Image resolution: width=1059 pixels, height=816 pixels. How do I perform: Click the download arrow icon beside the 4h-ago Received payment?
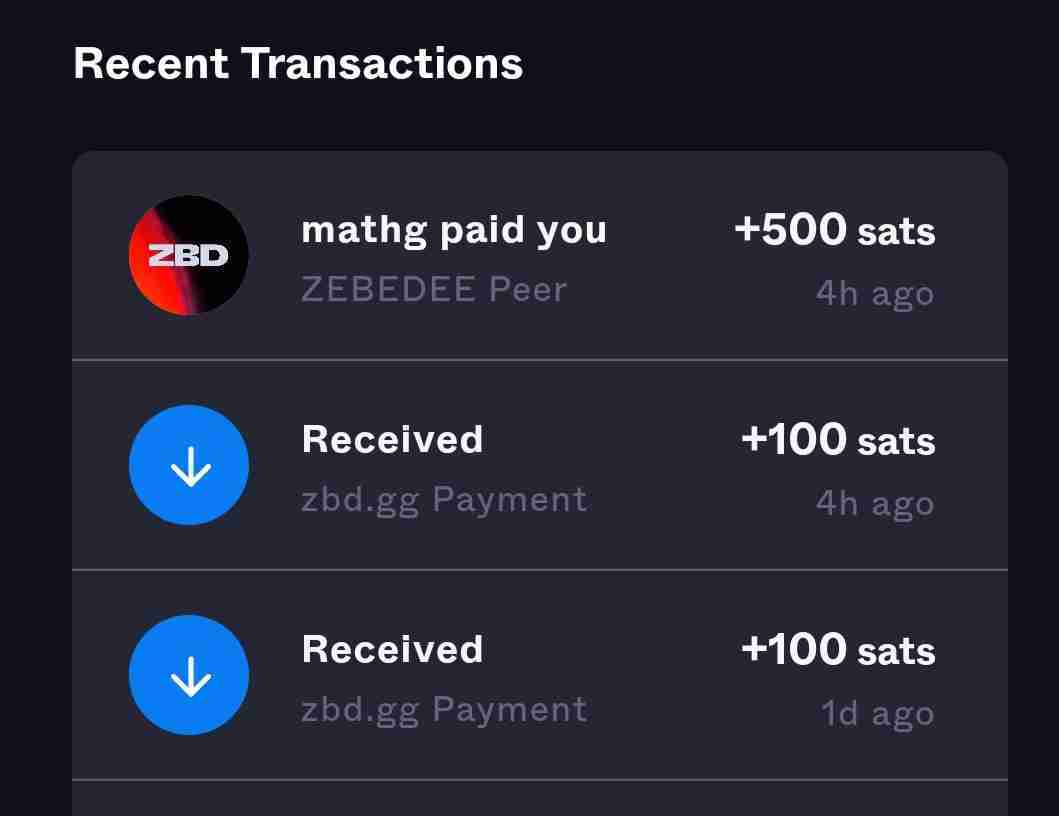pos(189,465)
